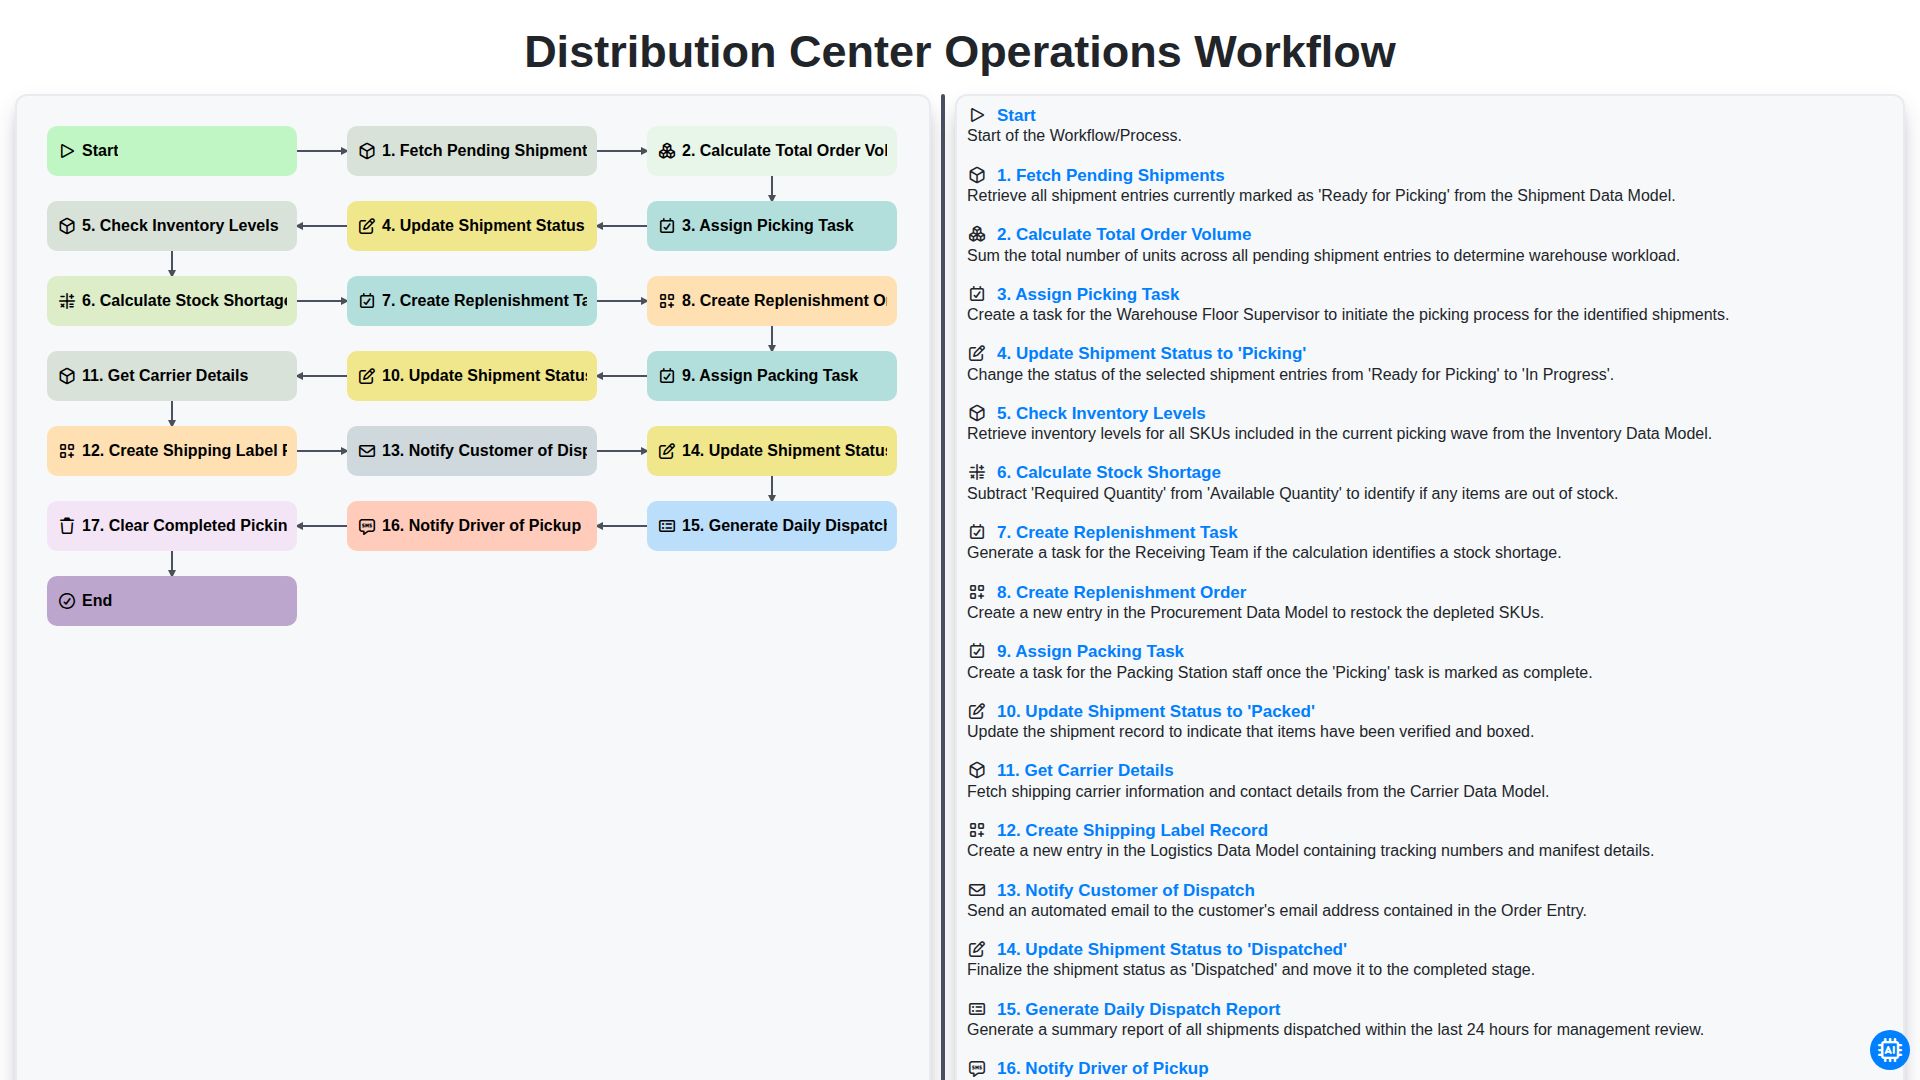Select the '1. Fetch Pending Shipment' node label
This screenshot has height=1080, width=1920.
point(484,151)
